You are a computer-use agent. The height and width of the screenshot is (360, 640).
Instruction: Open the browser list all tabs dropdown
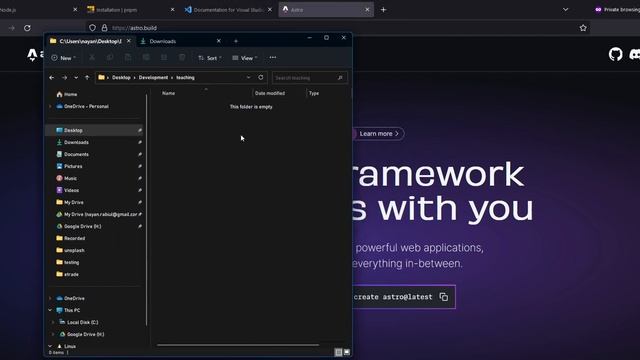[x=565, y=9]
